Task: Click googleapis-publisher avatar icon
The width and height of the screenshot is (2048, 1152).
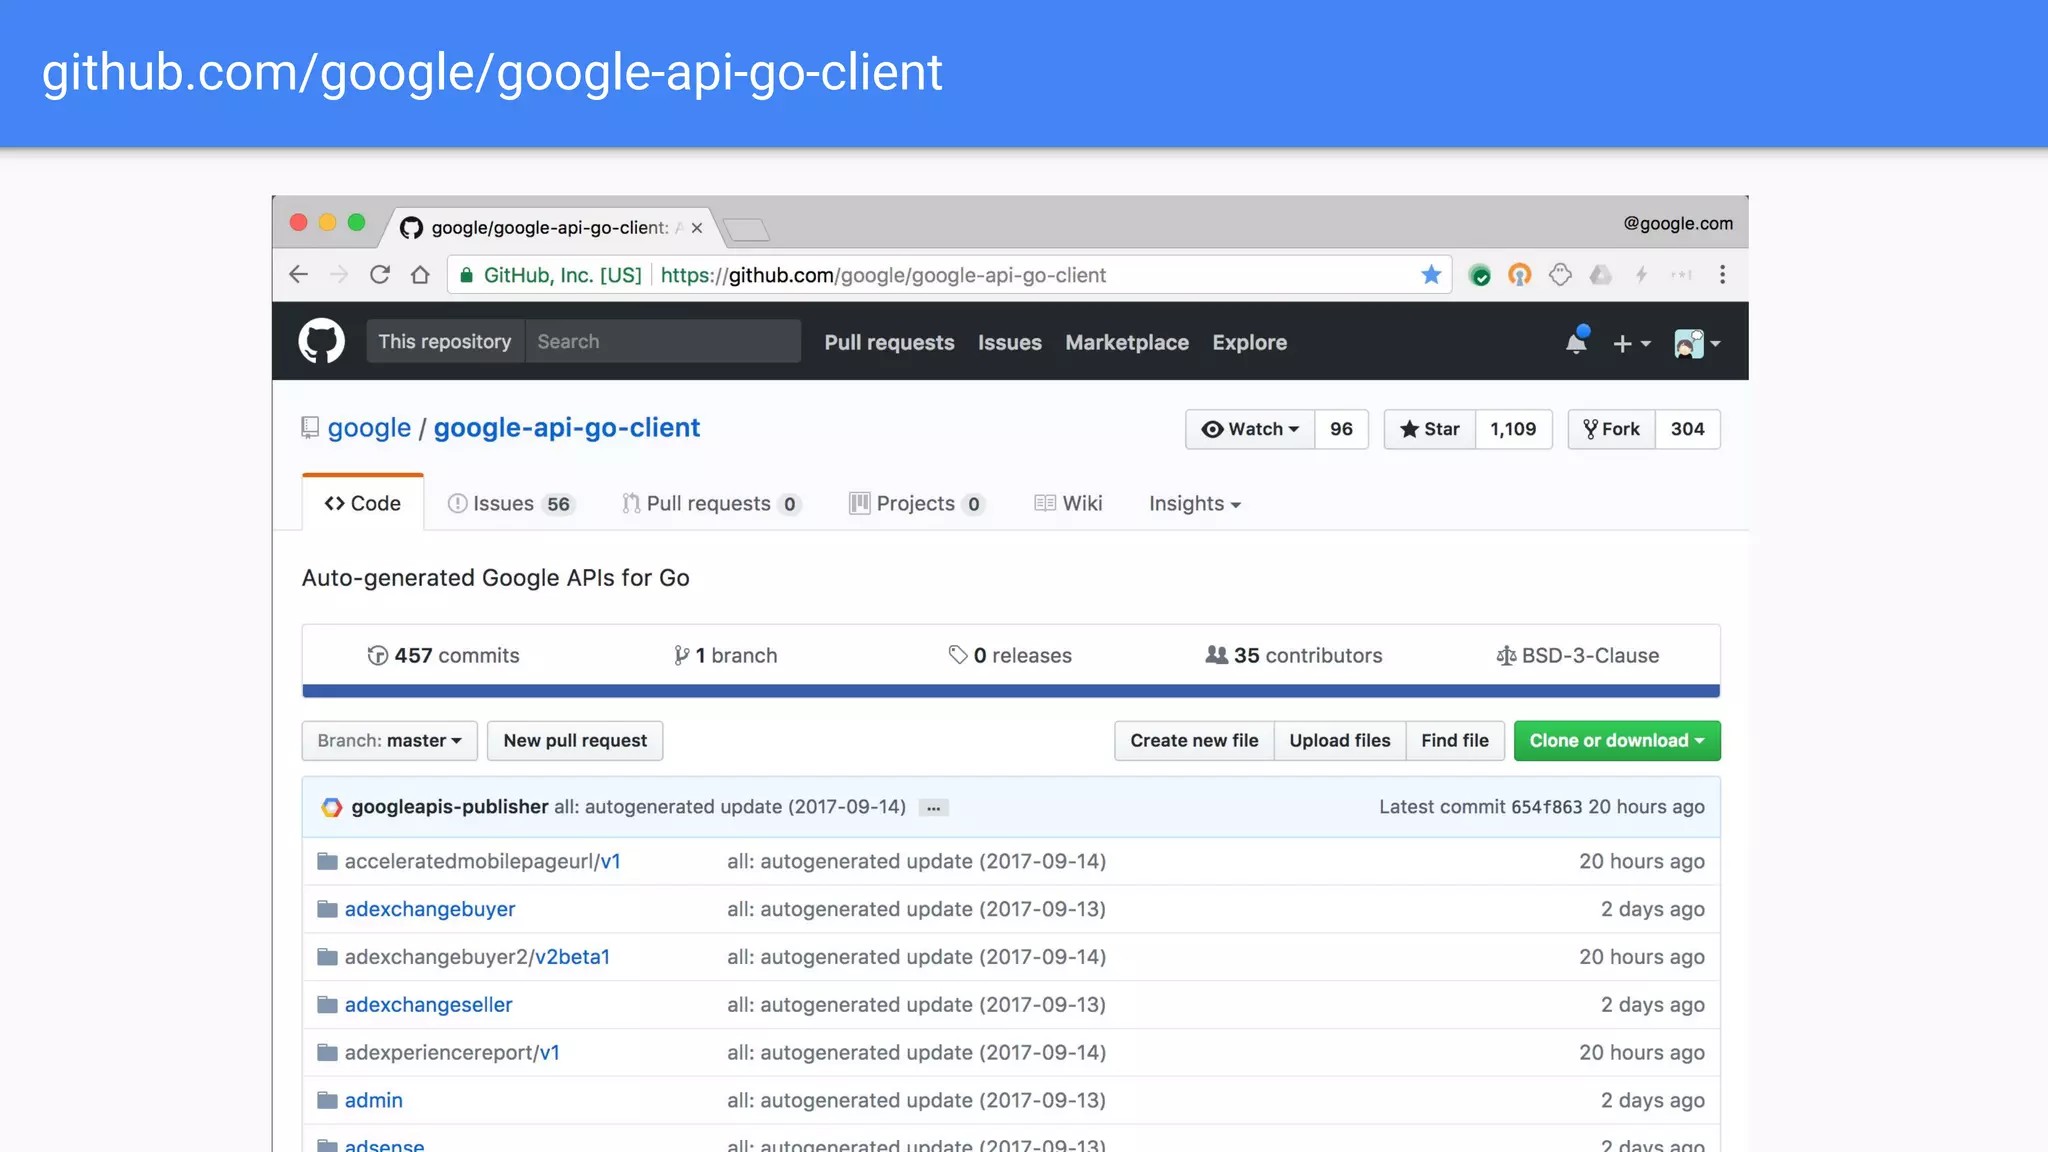Action: 331,807
